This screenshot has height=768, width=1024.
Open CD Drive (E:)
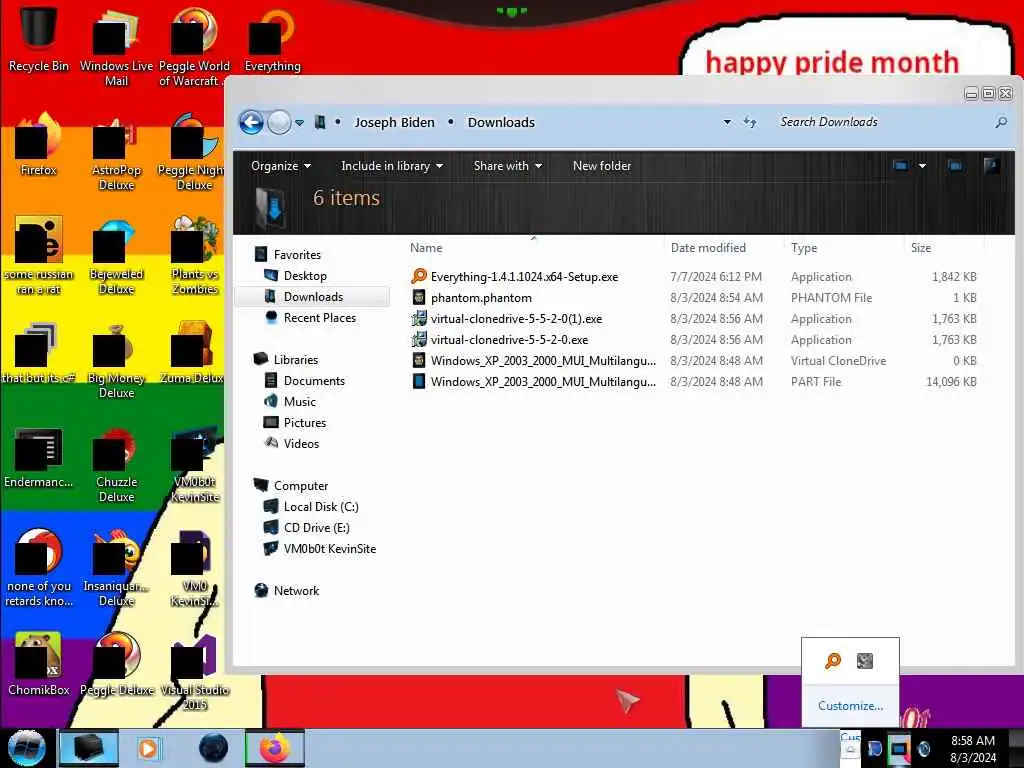click(x=316, y=527)
